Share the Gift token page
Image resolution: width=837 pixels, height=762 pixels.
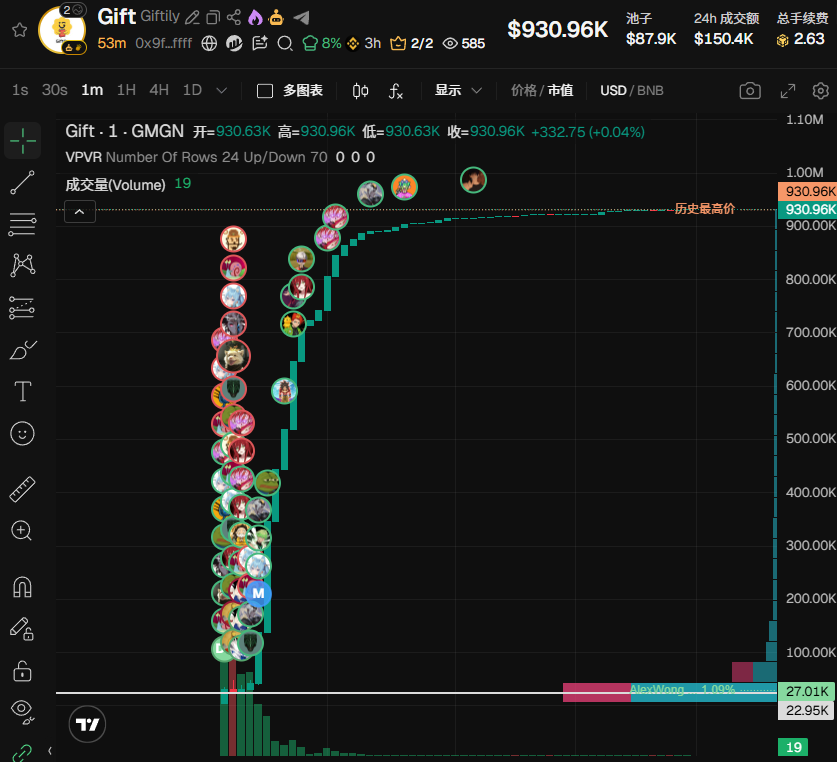coord(234,17)
